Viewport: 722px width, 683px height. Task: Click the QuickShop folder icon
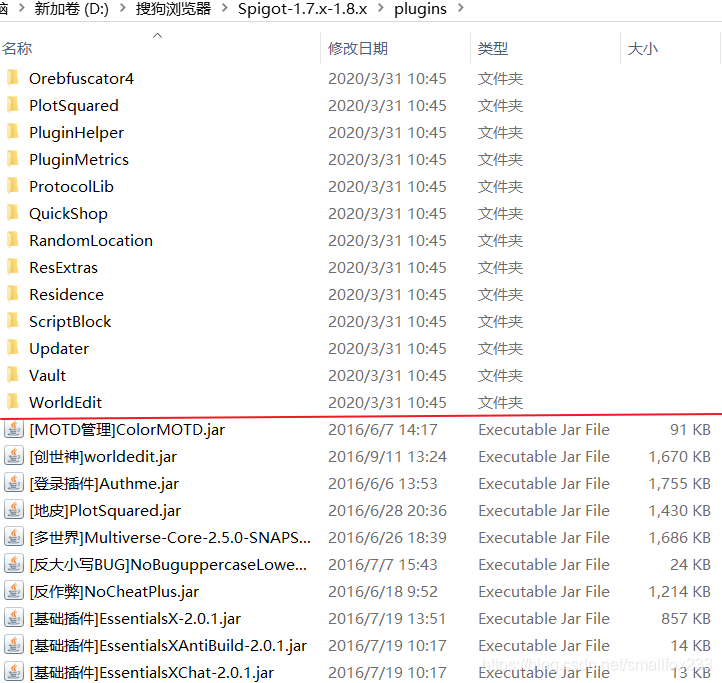click(x=13, y=213)
